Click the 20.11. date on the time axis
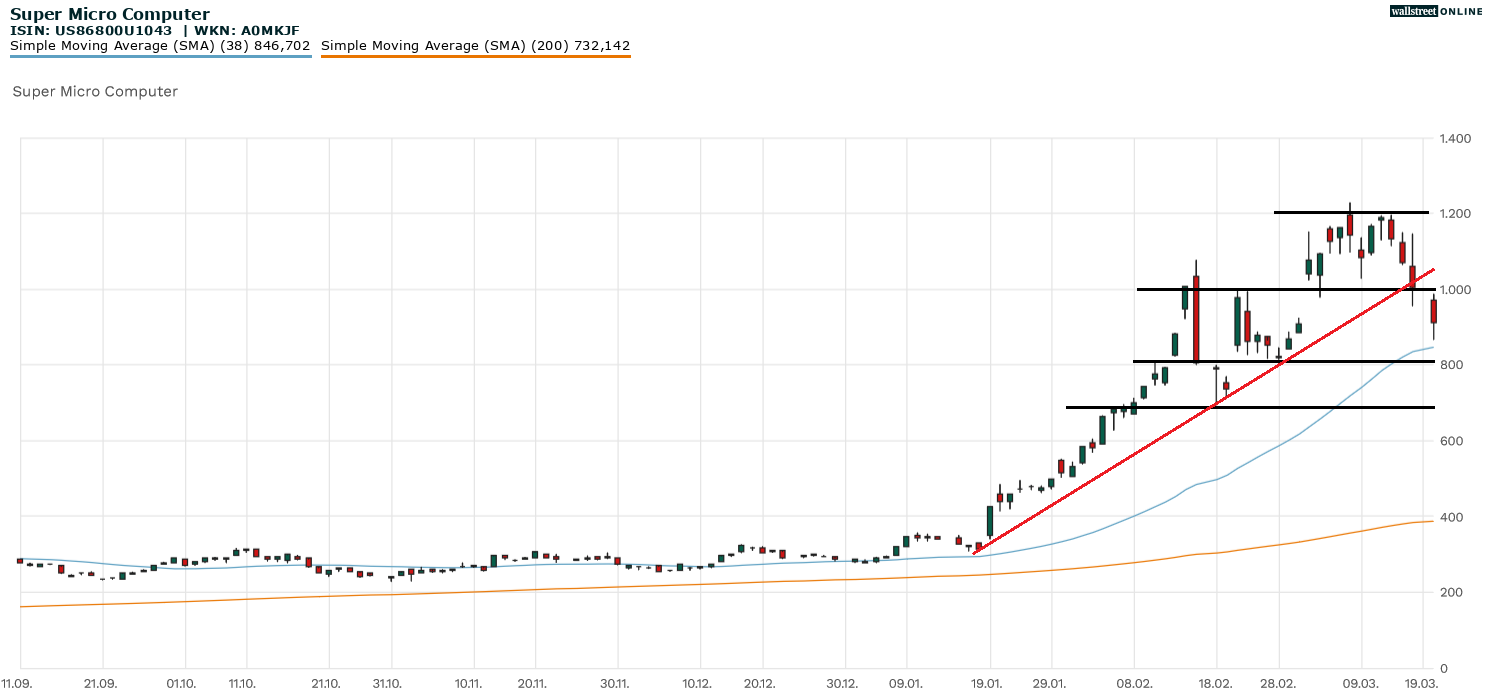Screen dimensions: 1490x689 pyautogui.click(x=534, y=683)
